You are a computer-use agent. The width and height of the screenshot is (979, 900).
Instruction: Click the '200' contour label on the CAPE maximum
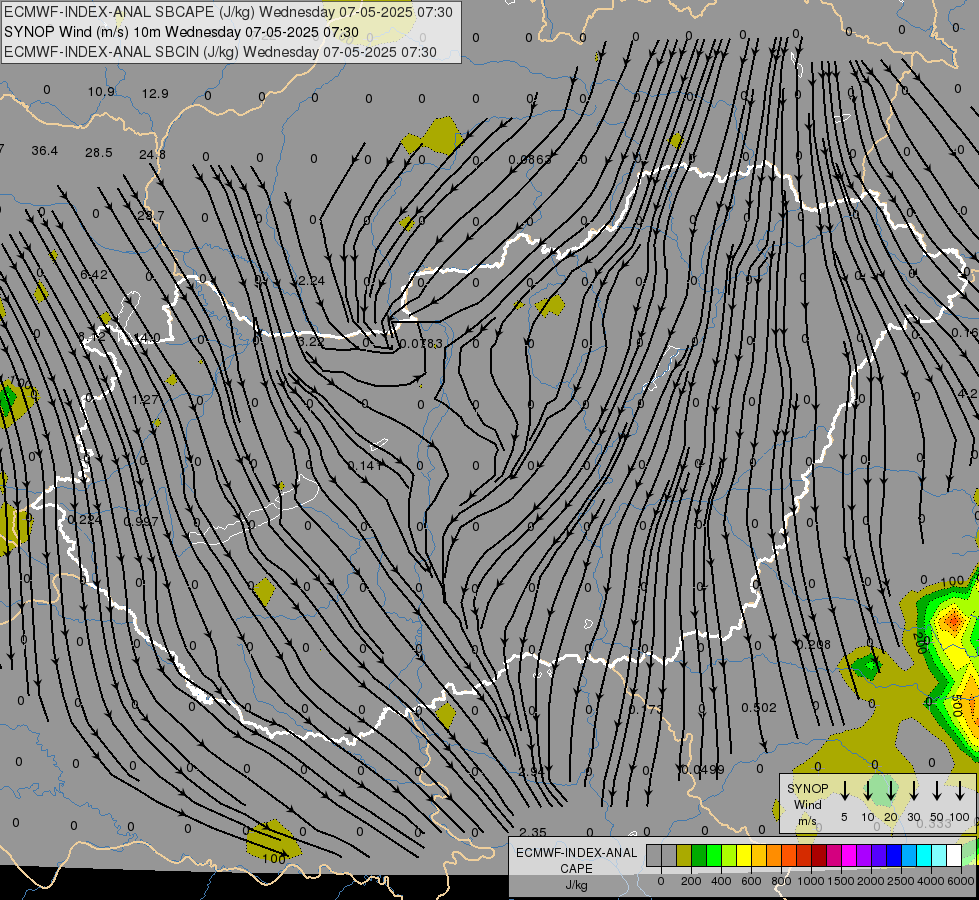coord(918,641)
